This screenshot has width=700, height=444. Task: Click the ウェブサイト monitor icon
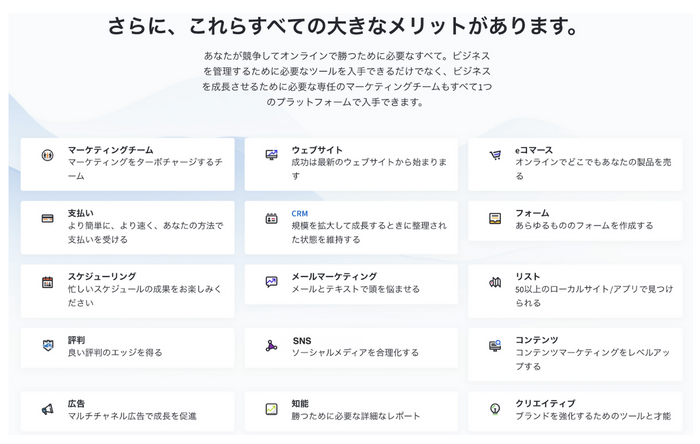[271, 155]
